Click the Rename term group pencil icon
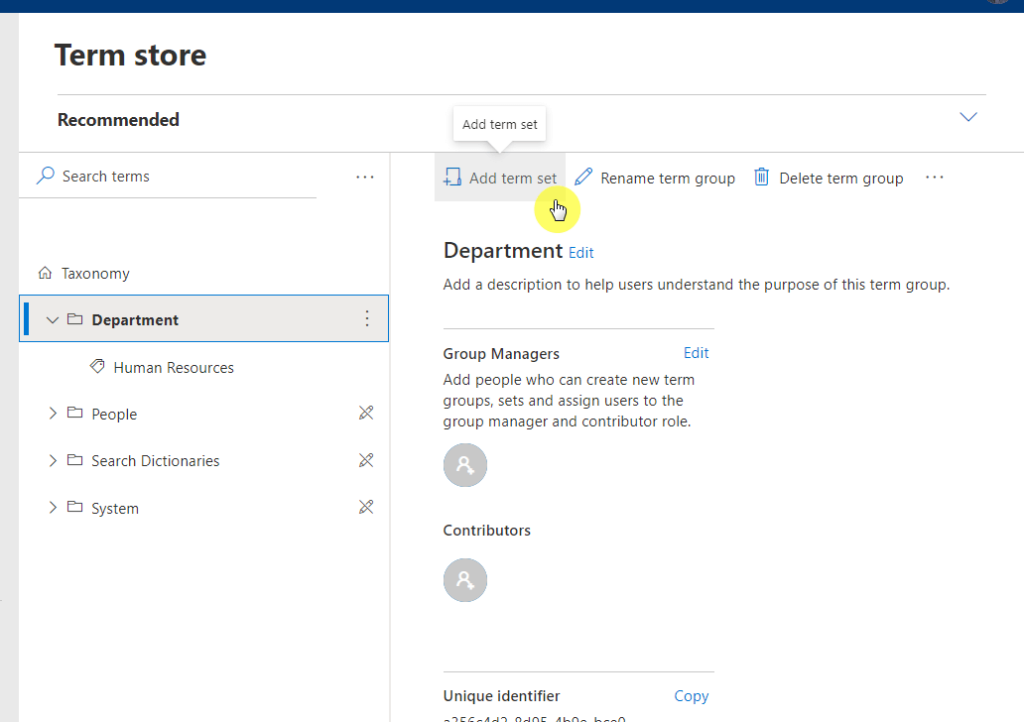 pos(583,177)
